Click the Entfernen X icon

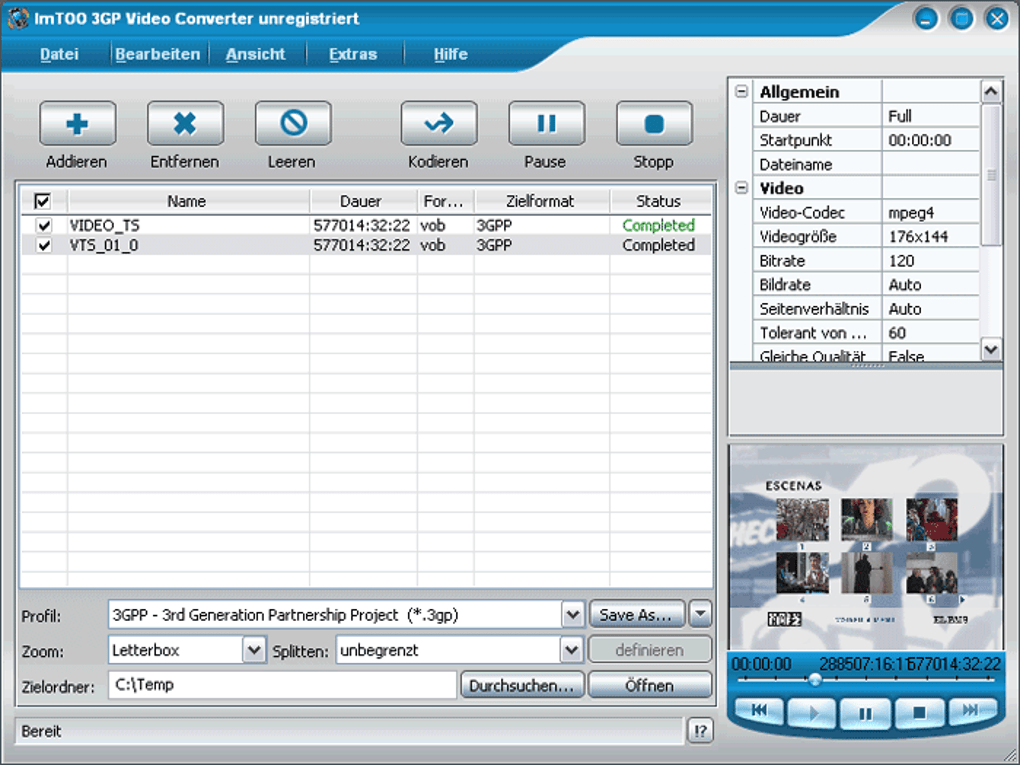click(x=185, y=124)
